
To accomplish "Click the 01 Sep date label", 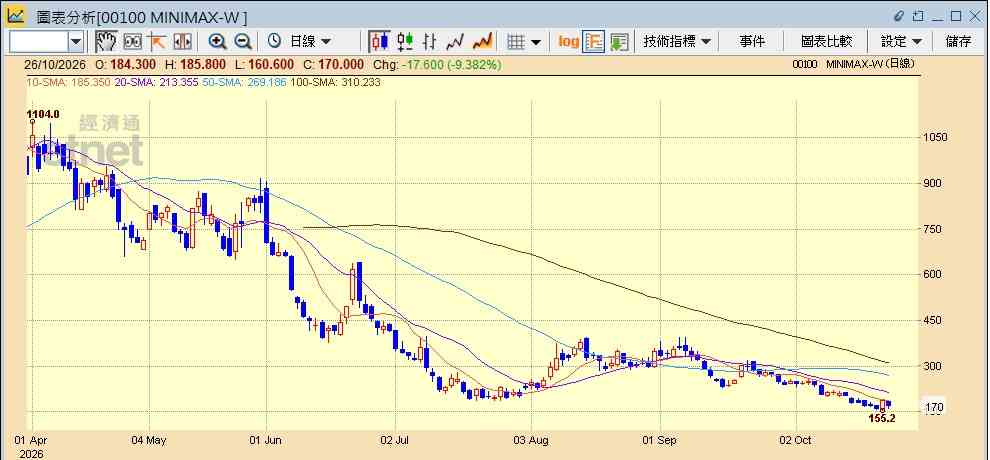I will coord(660,440).
